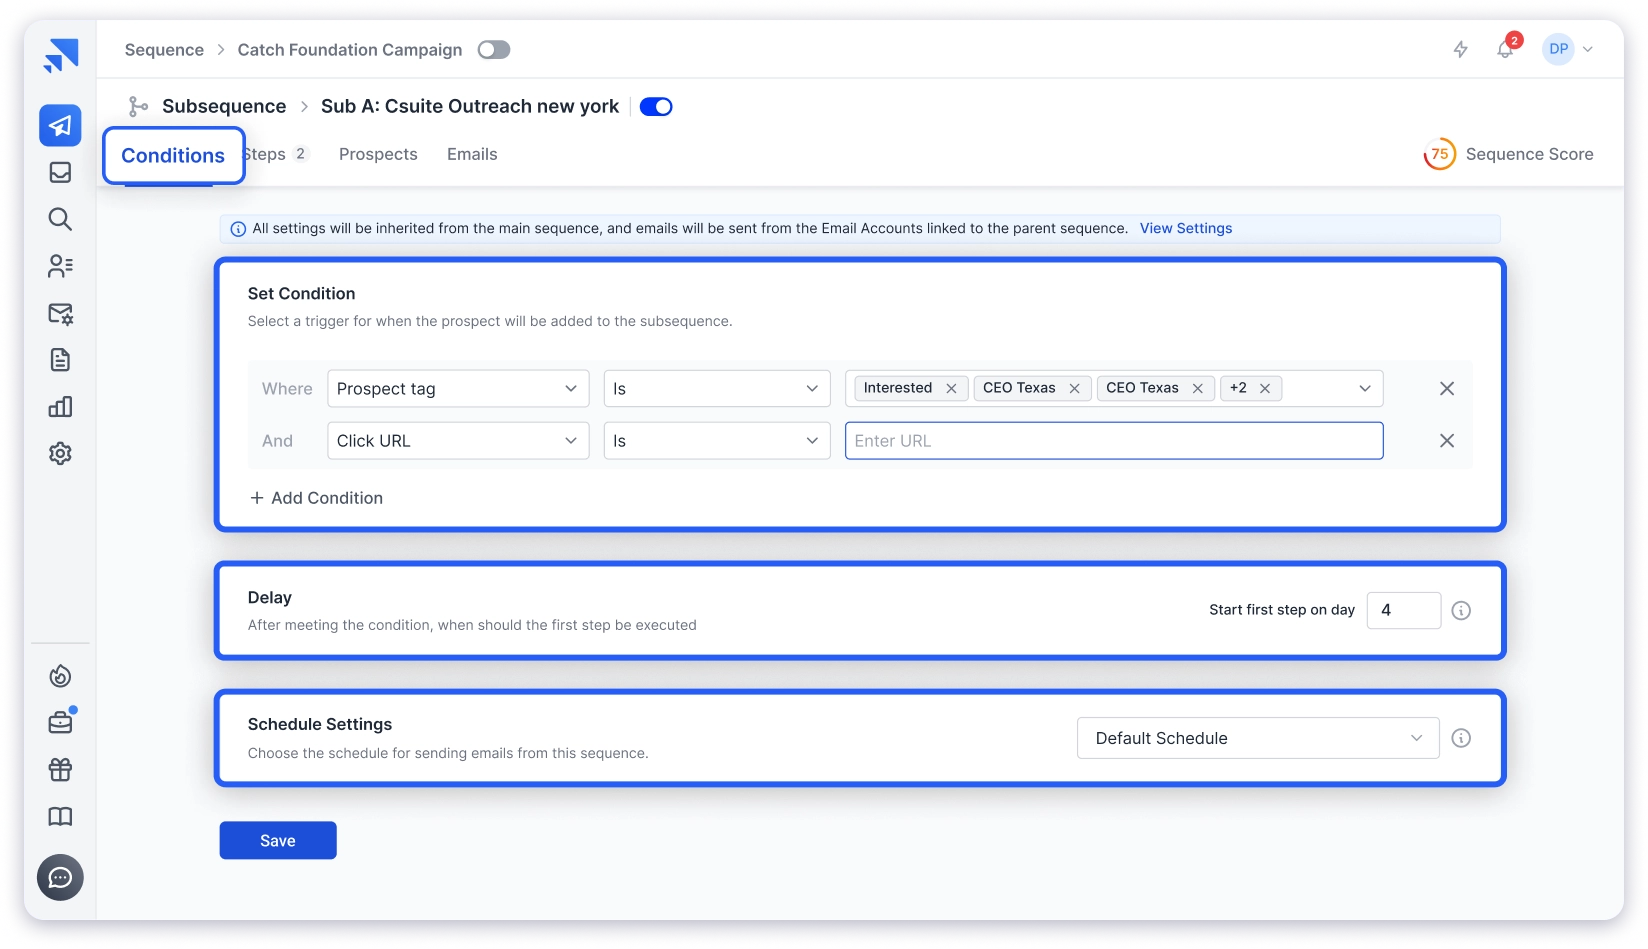Open the Sequences paper plane icon
Viewport: 1648px width, 949px height.
(60, 126)
